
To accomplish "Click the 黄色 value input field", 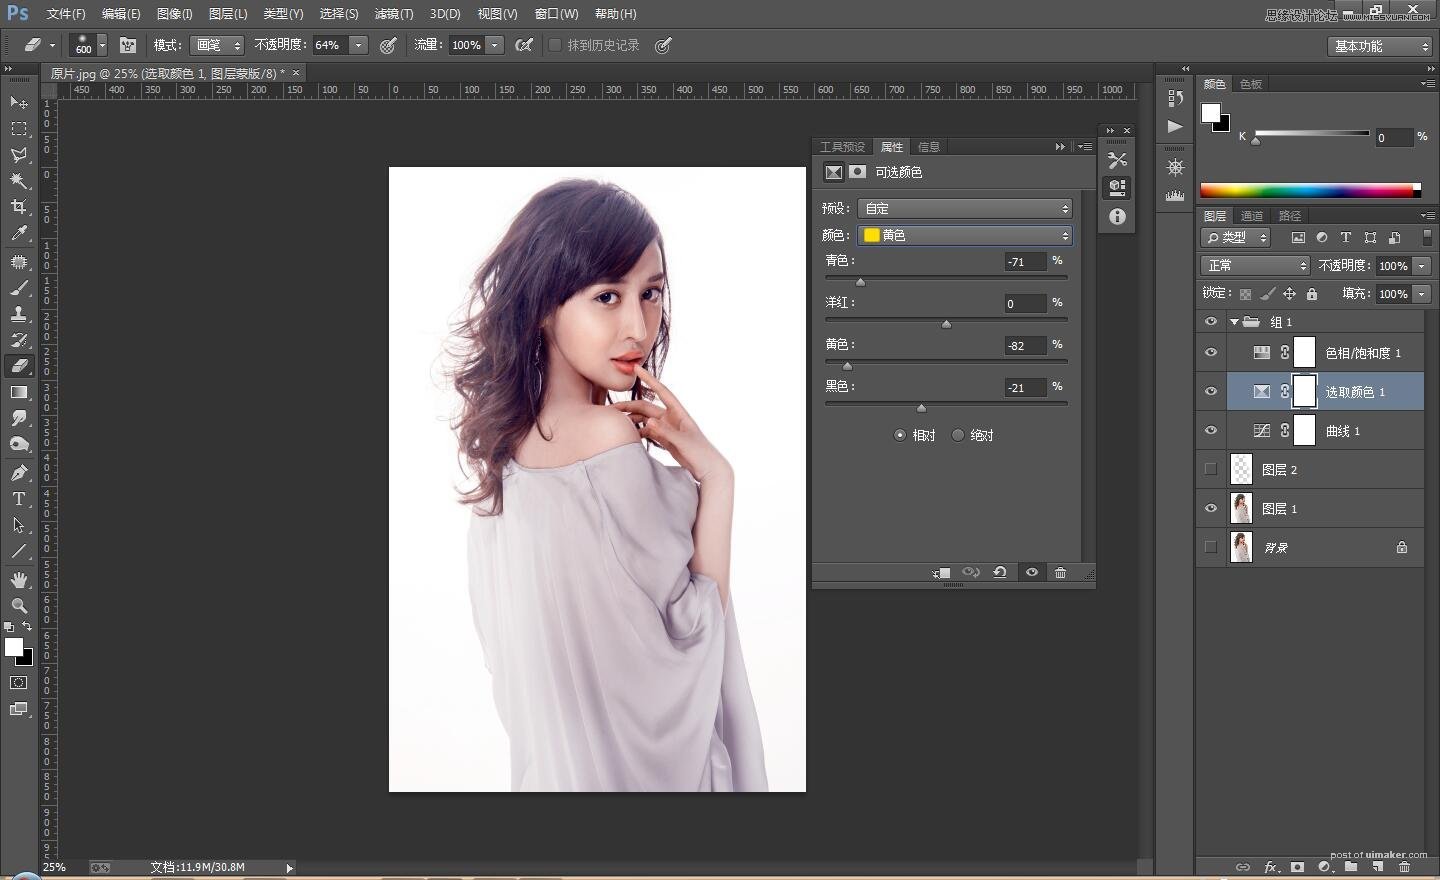I will pyautogui.click(x=1025, y=345).
